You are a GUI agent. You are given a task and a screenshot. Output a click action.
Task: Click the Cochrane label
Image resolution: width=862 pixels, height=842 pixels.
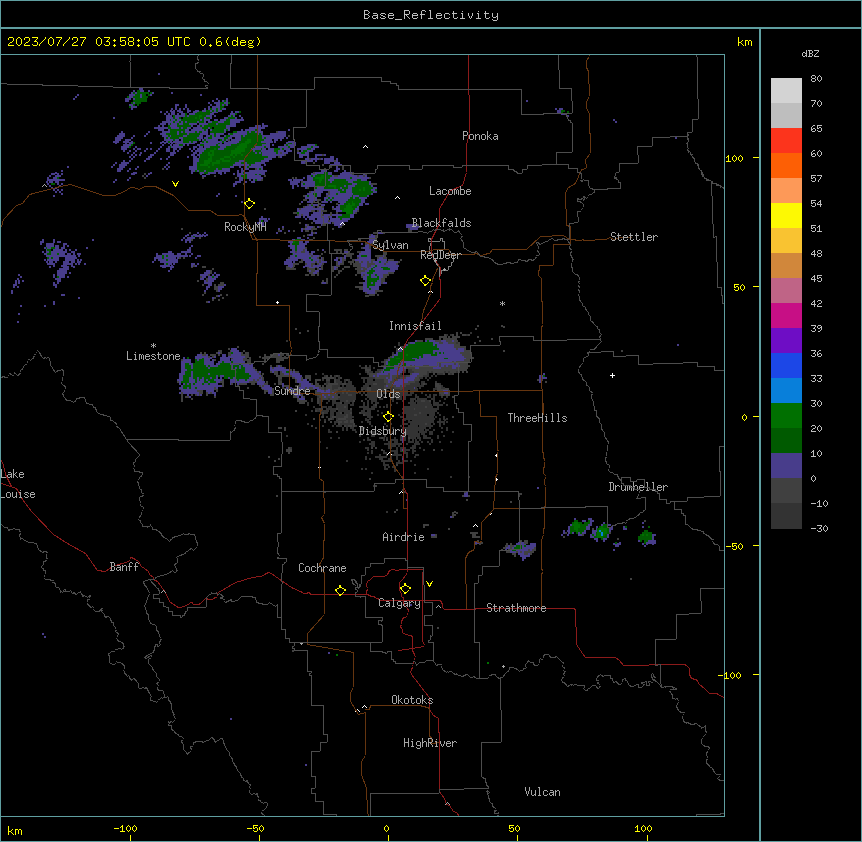pos(322,568)
